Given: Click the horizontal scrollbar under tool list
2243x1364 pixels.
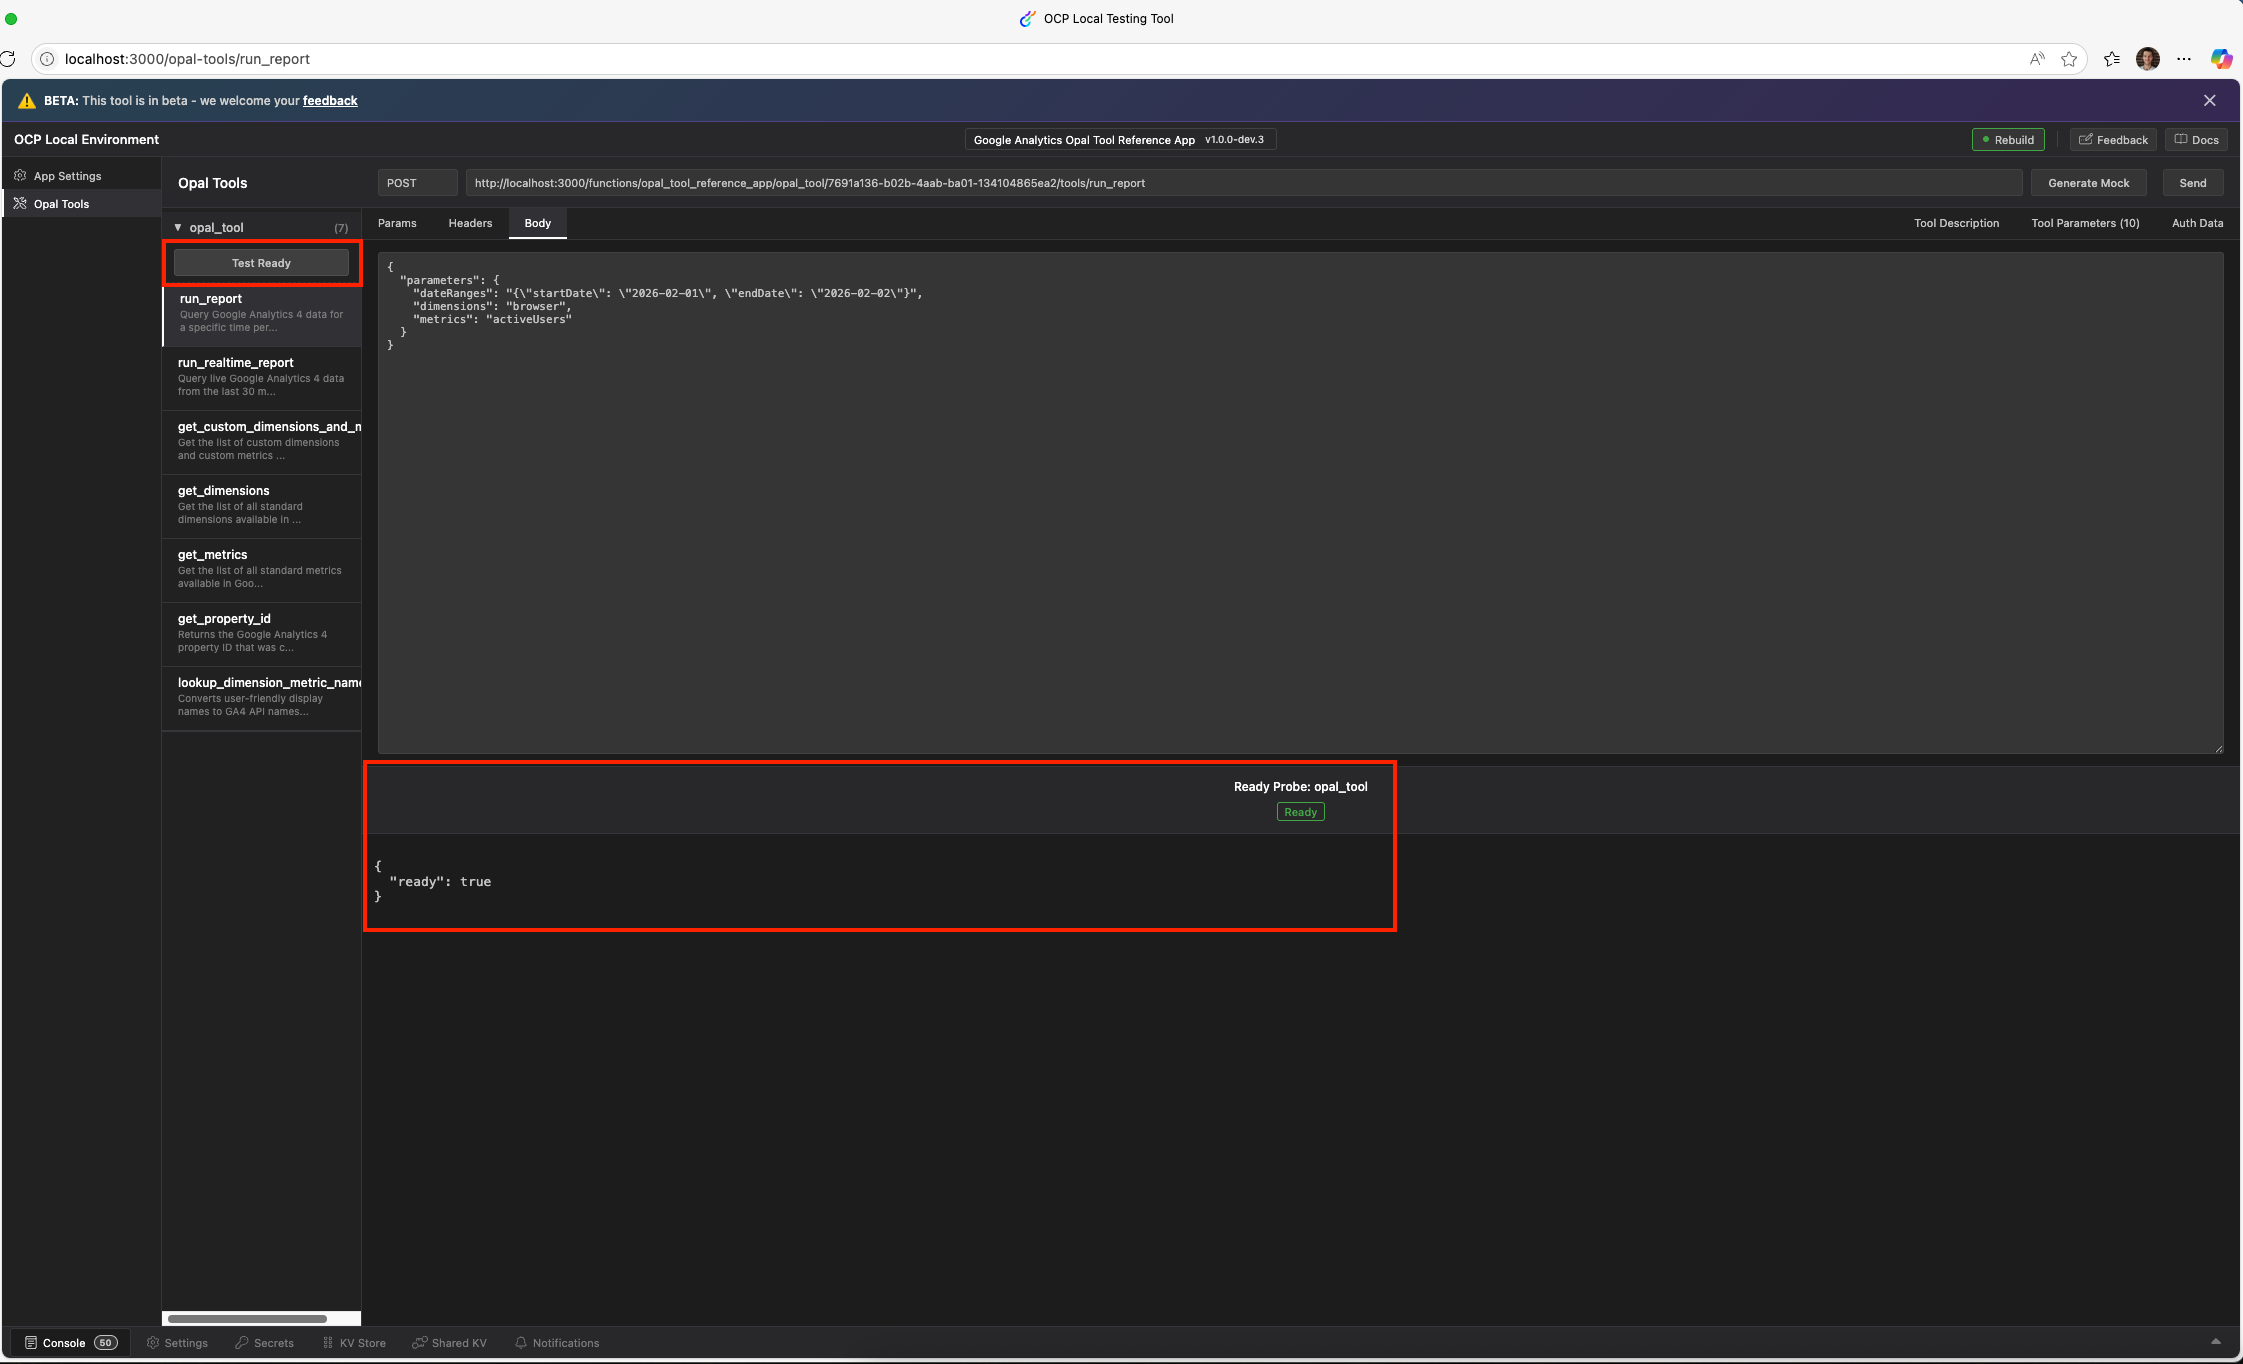Looking at the screenshot, I should click(x=247, y=1319).
